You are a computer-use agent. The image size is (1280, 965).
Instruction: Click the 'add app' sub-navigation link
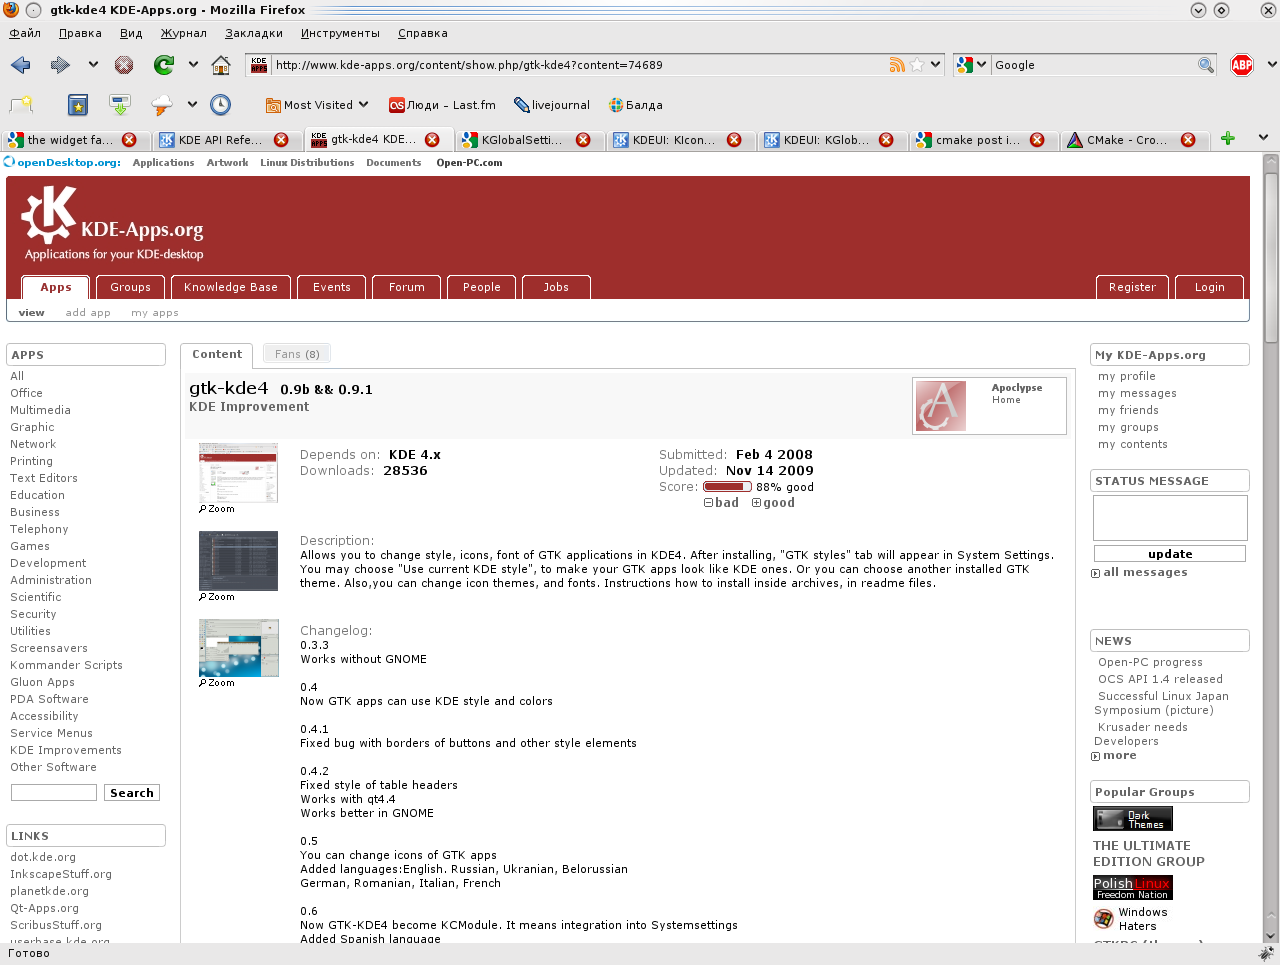[x=88, y=313]
